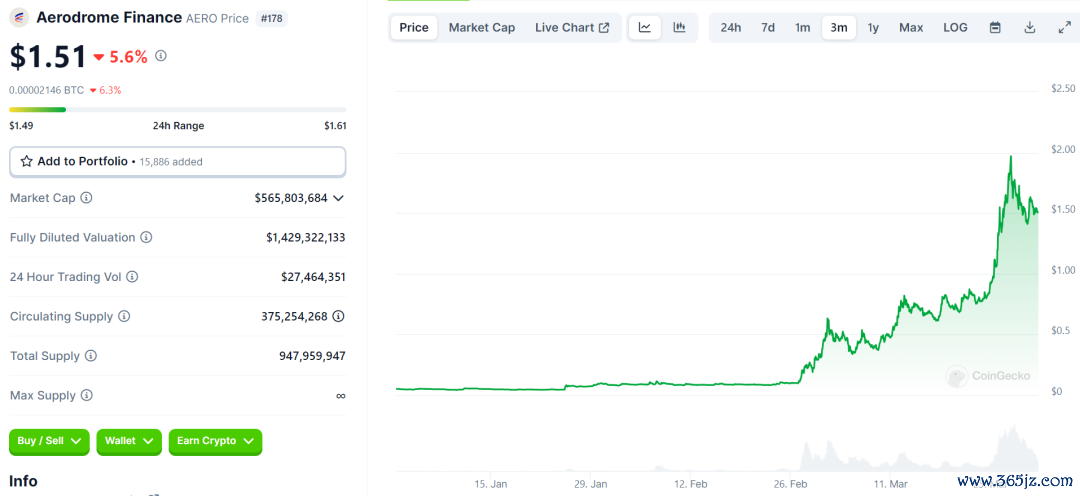Click the 947,959,947 total supply value

pyautogui.click(x=312, y=356)
